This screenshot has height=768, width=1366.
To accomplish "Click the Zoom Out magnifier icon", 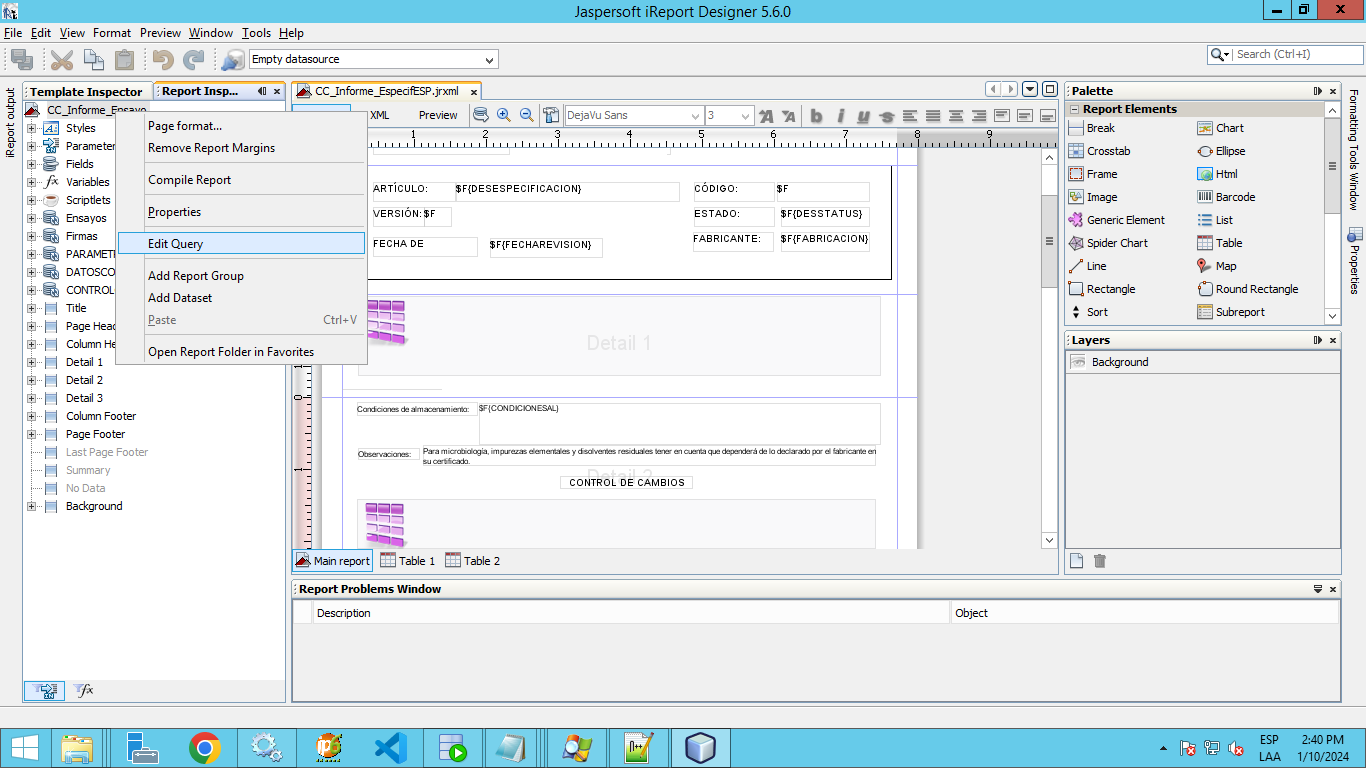I will pos(527,115).
